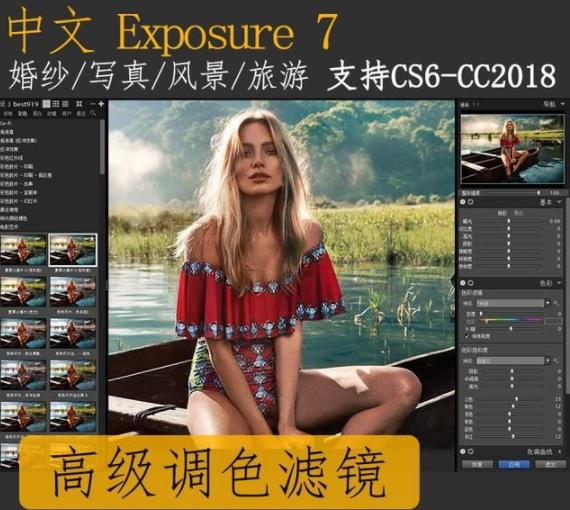Click the grey reset button left of apply
Image resolution: width=570 pixels, height=510 pixels.
click(x=477, y=465)
